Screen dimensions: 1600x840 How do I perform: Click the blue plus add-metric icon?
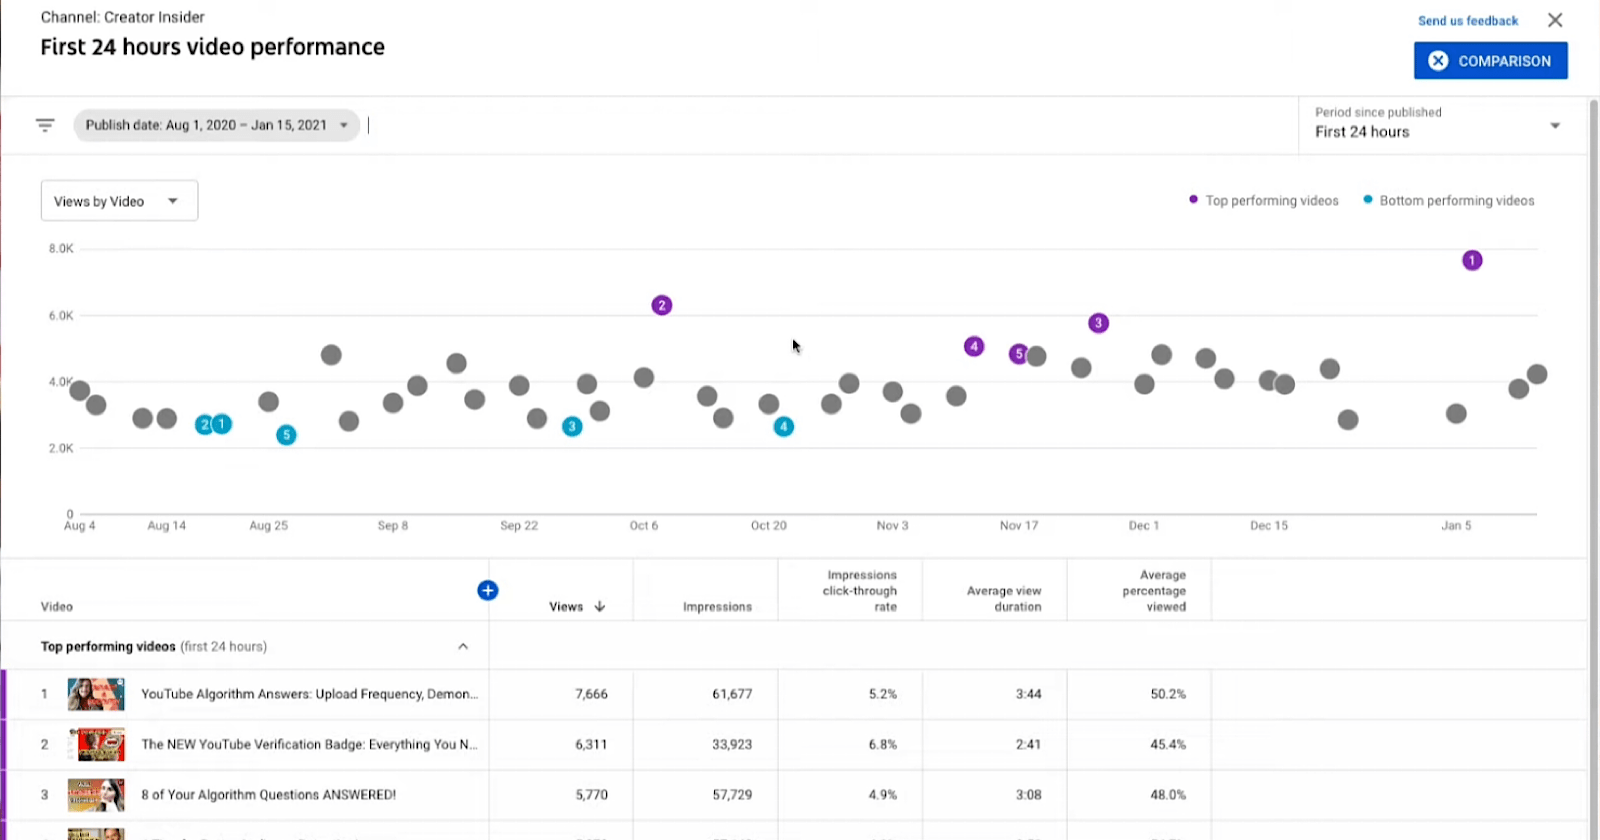click(x=487, y=590)
